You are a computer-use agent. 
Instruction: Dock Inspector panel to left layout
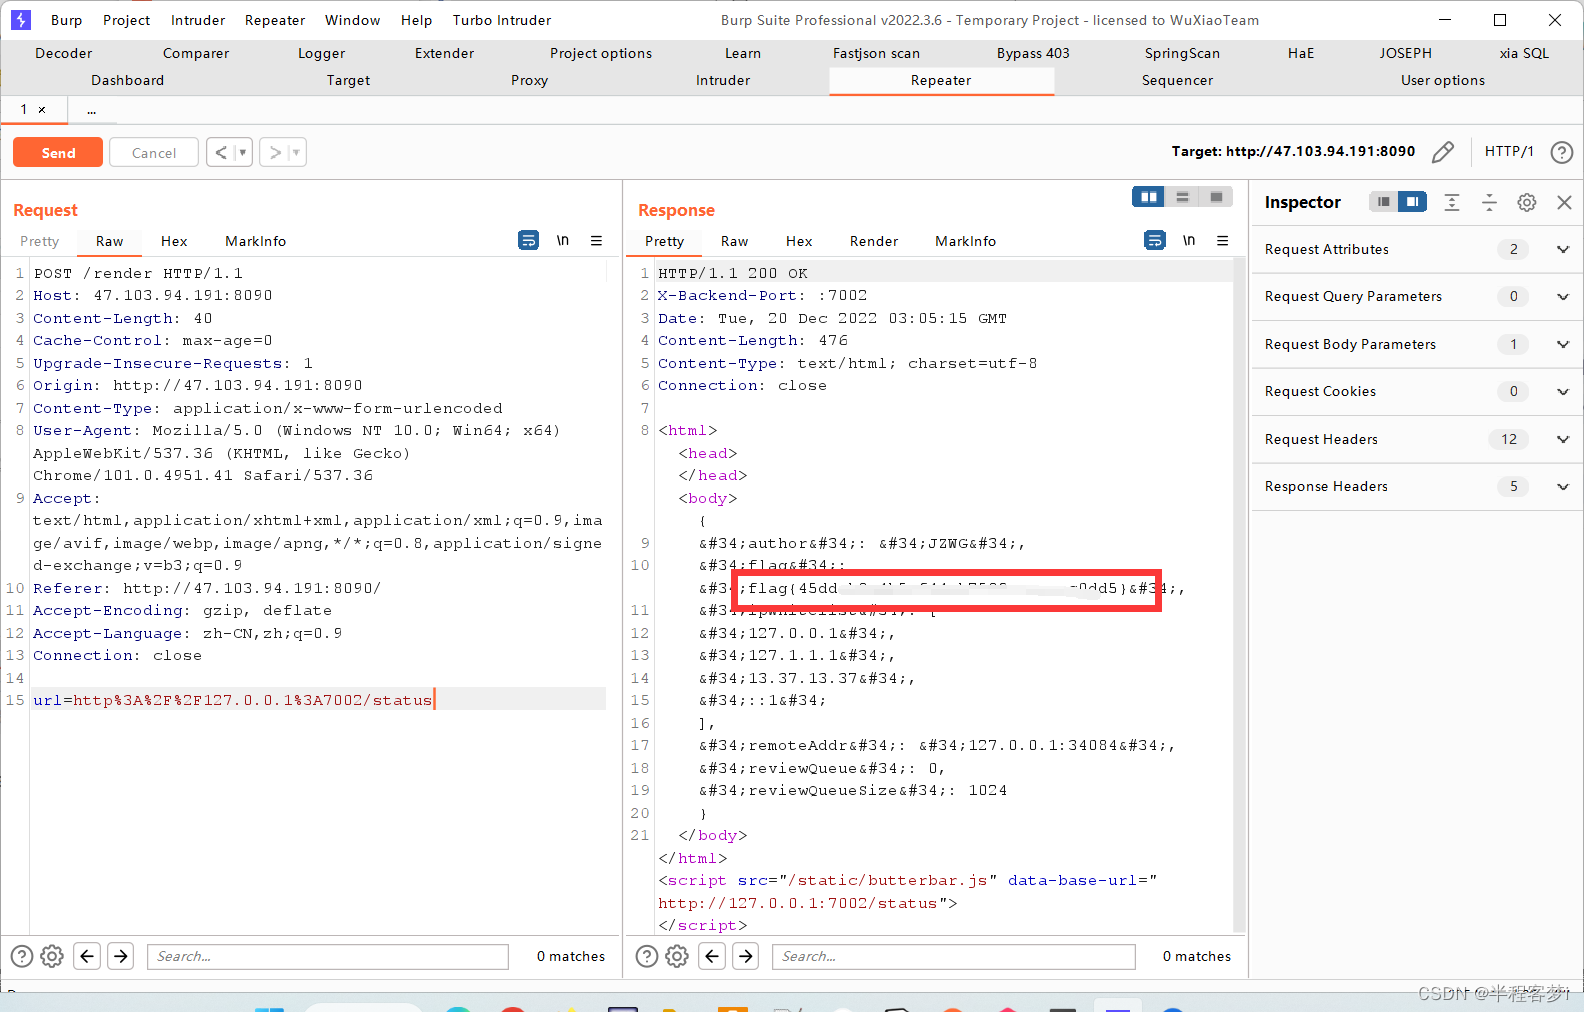[1383, 202]
